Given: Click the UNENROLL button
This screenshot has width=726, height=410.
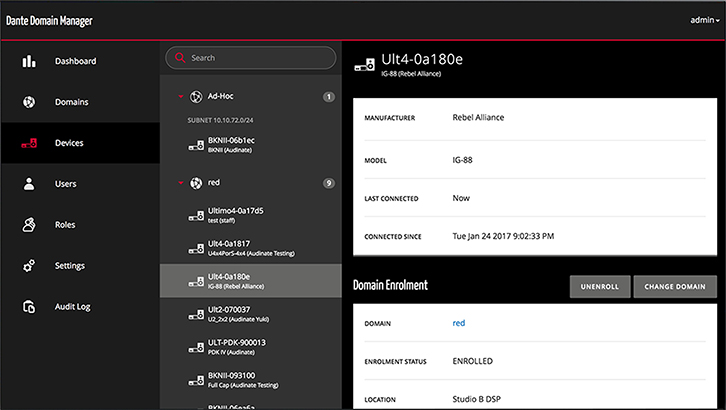Looking at the screenshot, I should coord(600,286).
